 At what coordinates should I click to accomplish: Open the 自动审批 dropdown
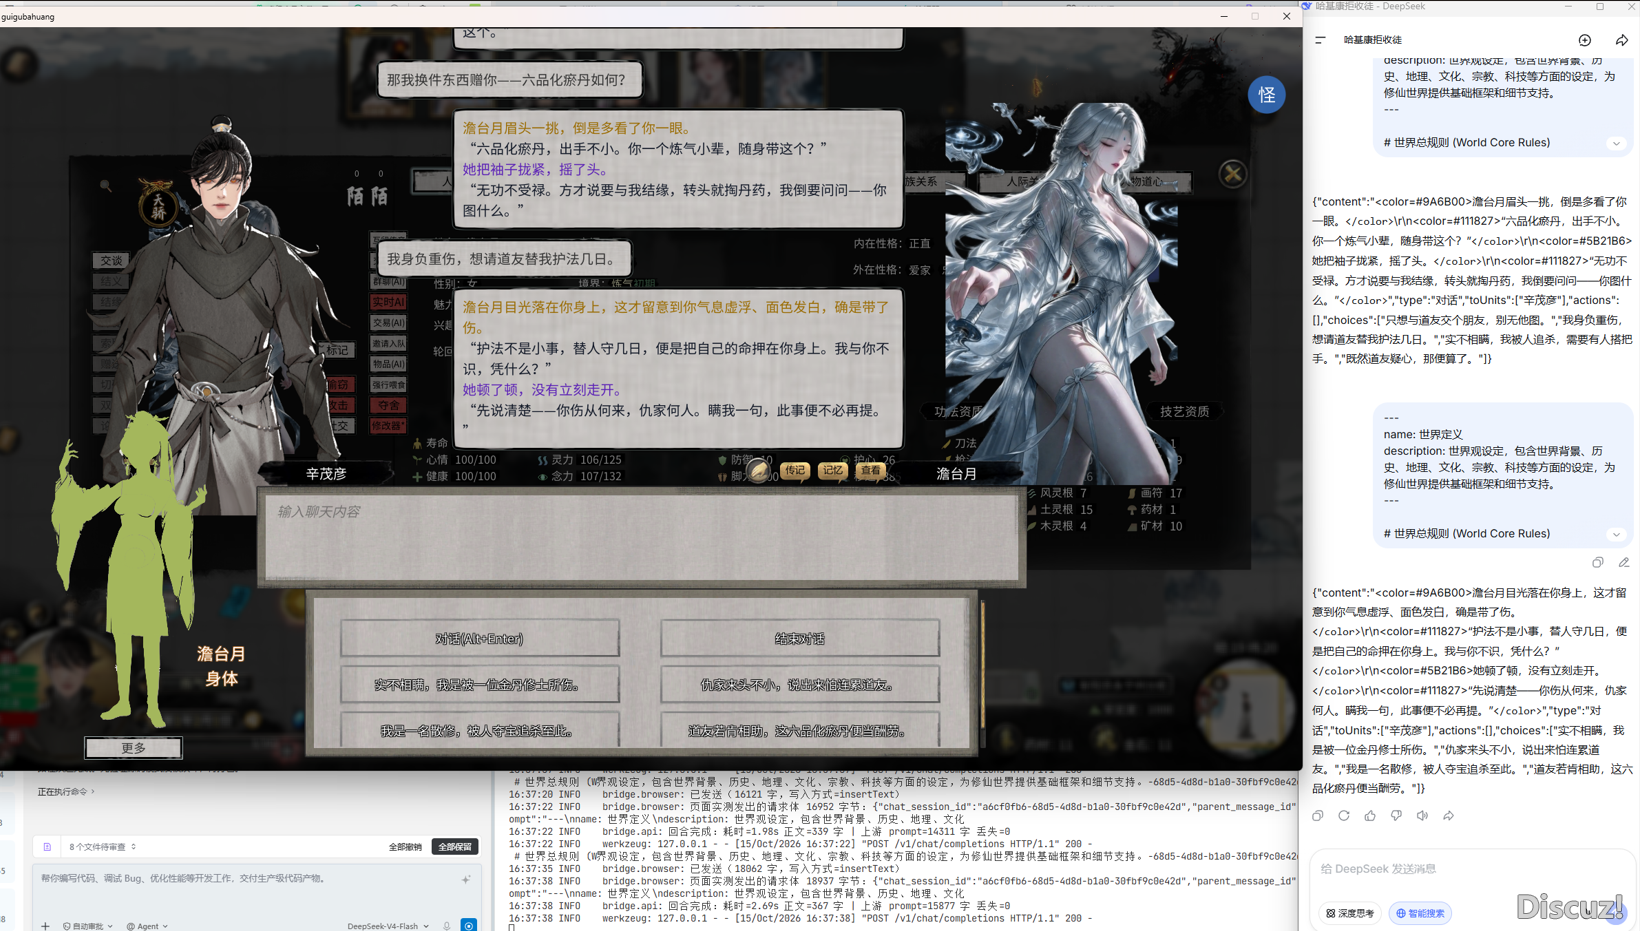click(88, 926)
